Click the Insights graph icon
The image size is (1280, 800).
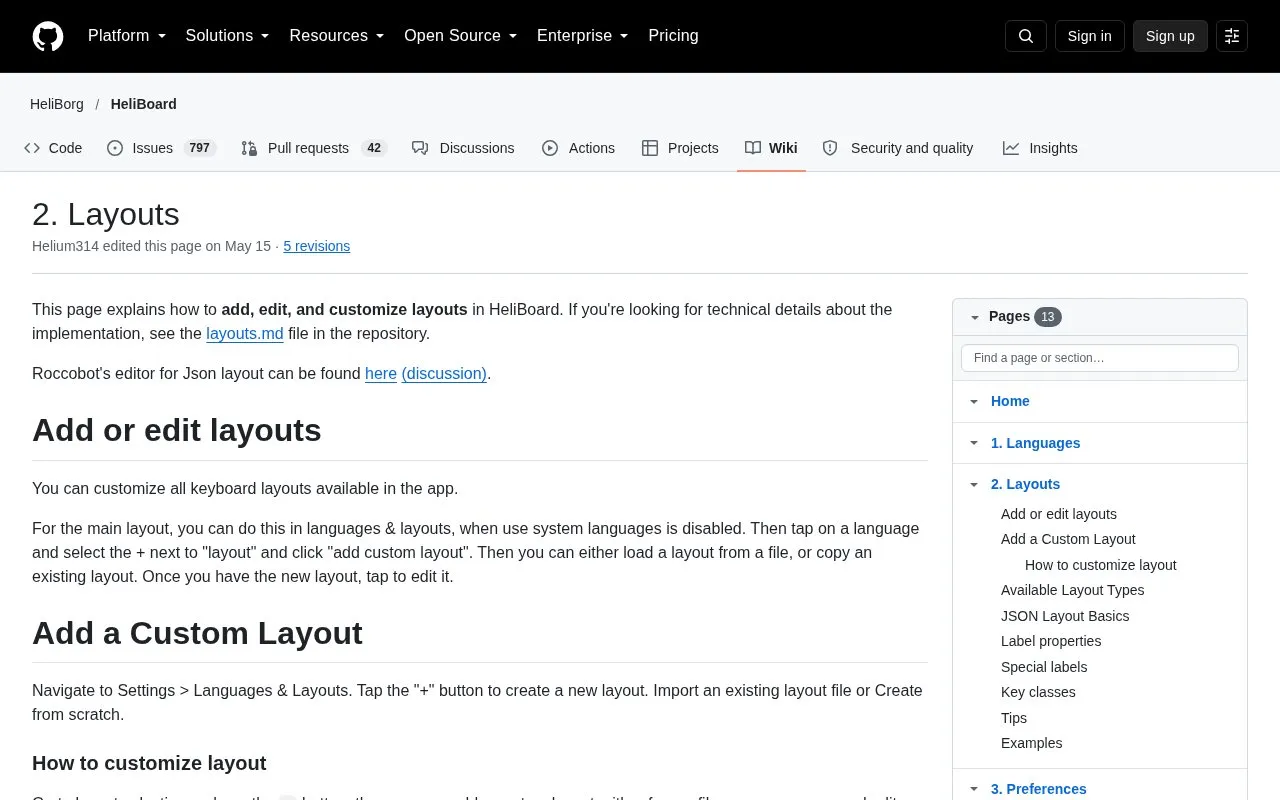(x=1011, y=148)
